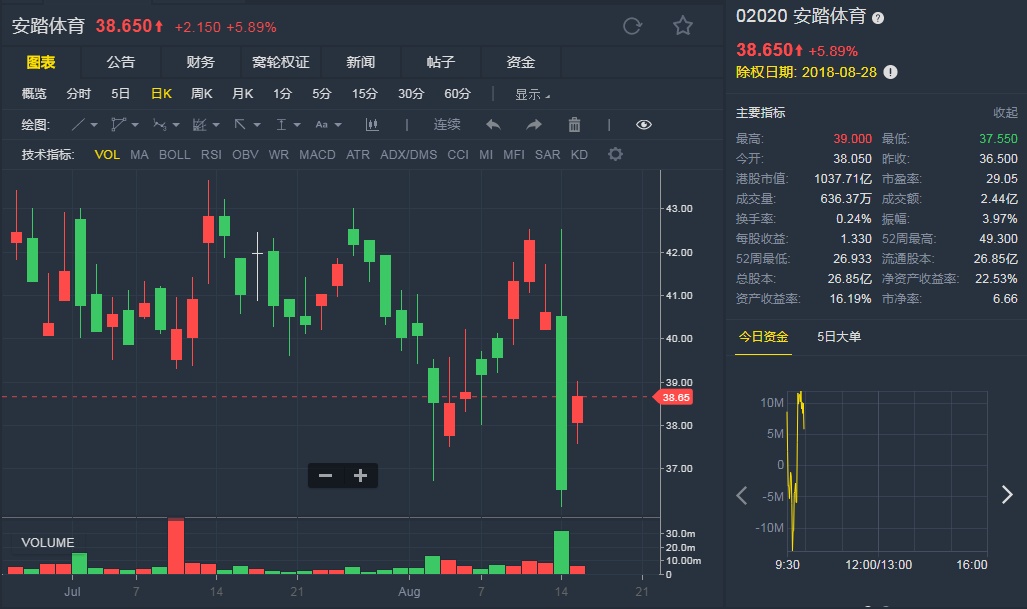
Task: Select the arrow drawing tool
Action: [240, 124]
